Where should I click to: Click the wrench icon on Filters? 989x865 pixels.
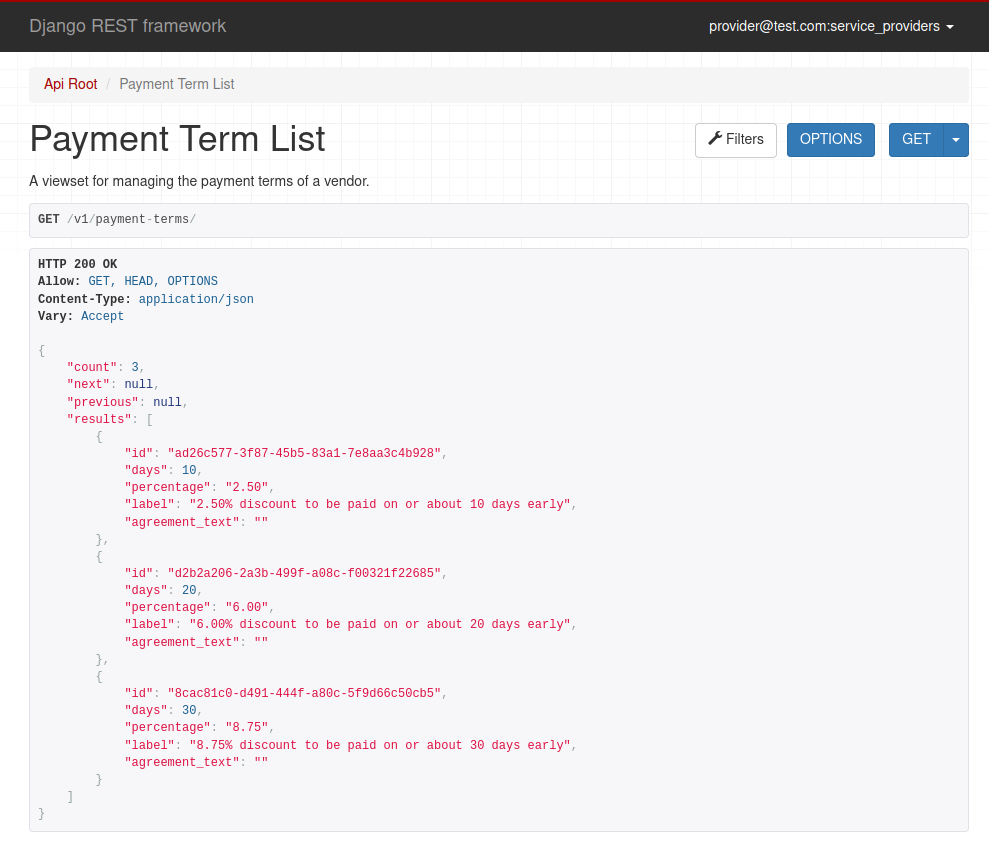(715, 139)
